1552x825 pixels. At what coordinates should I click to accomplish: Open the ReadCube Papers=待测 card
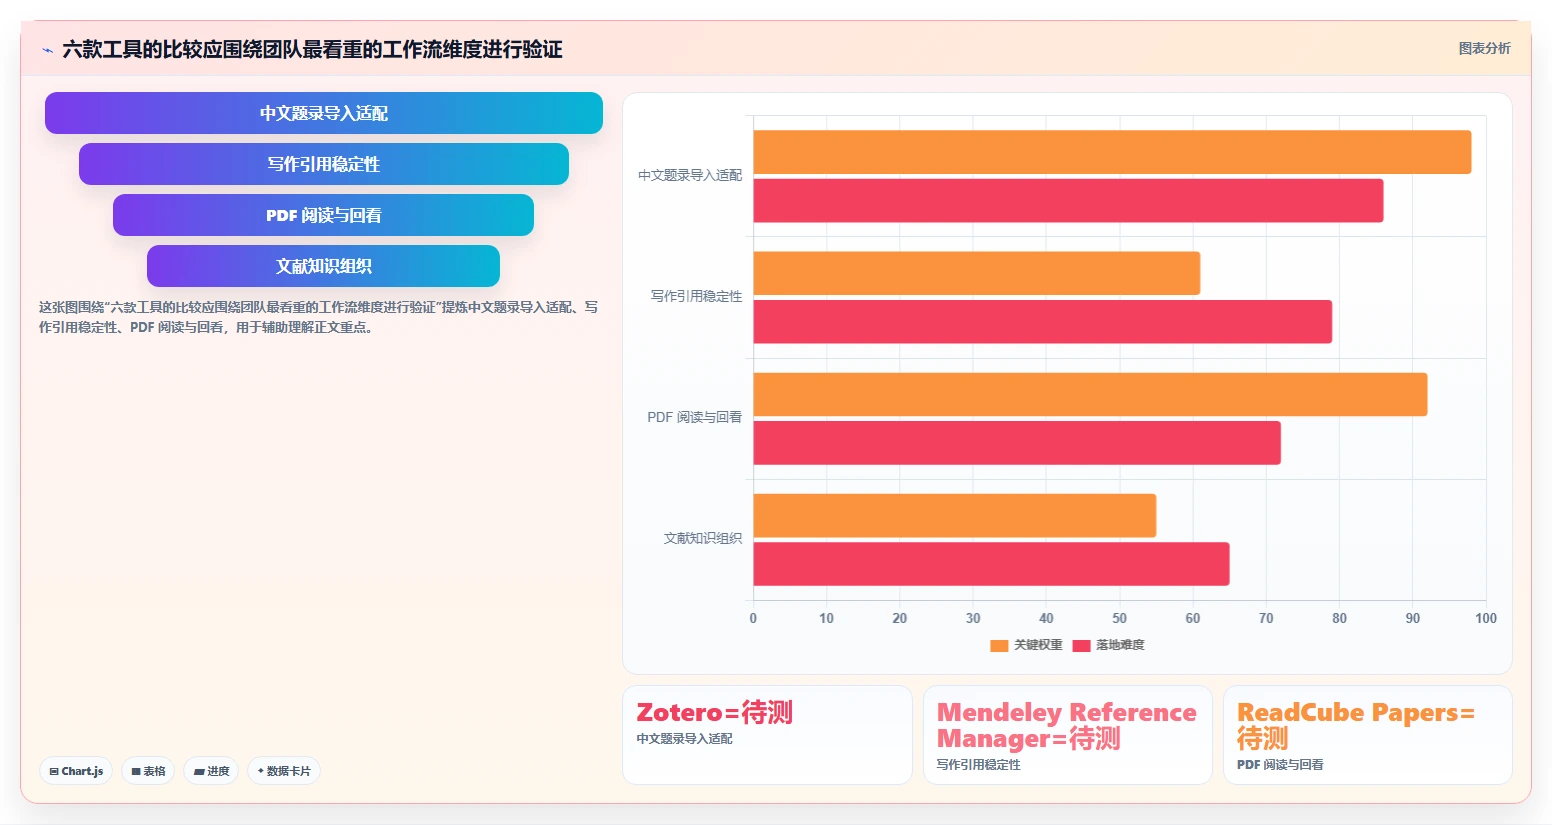[1368, 735]
